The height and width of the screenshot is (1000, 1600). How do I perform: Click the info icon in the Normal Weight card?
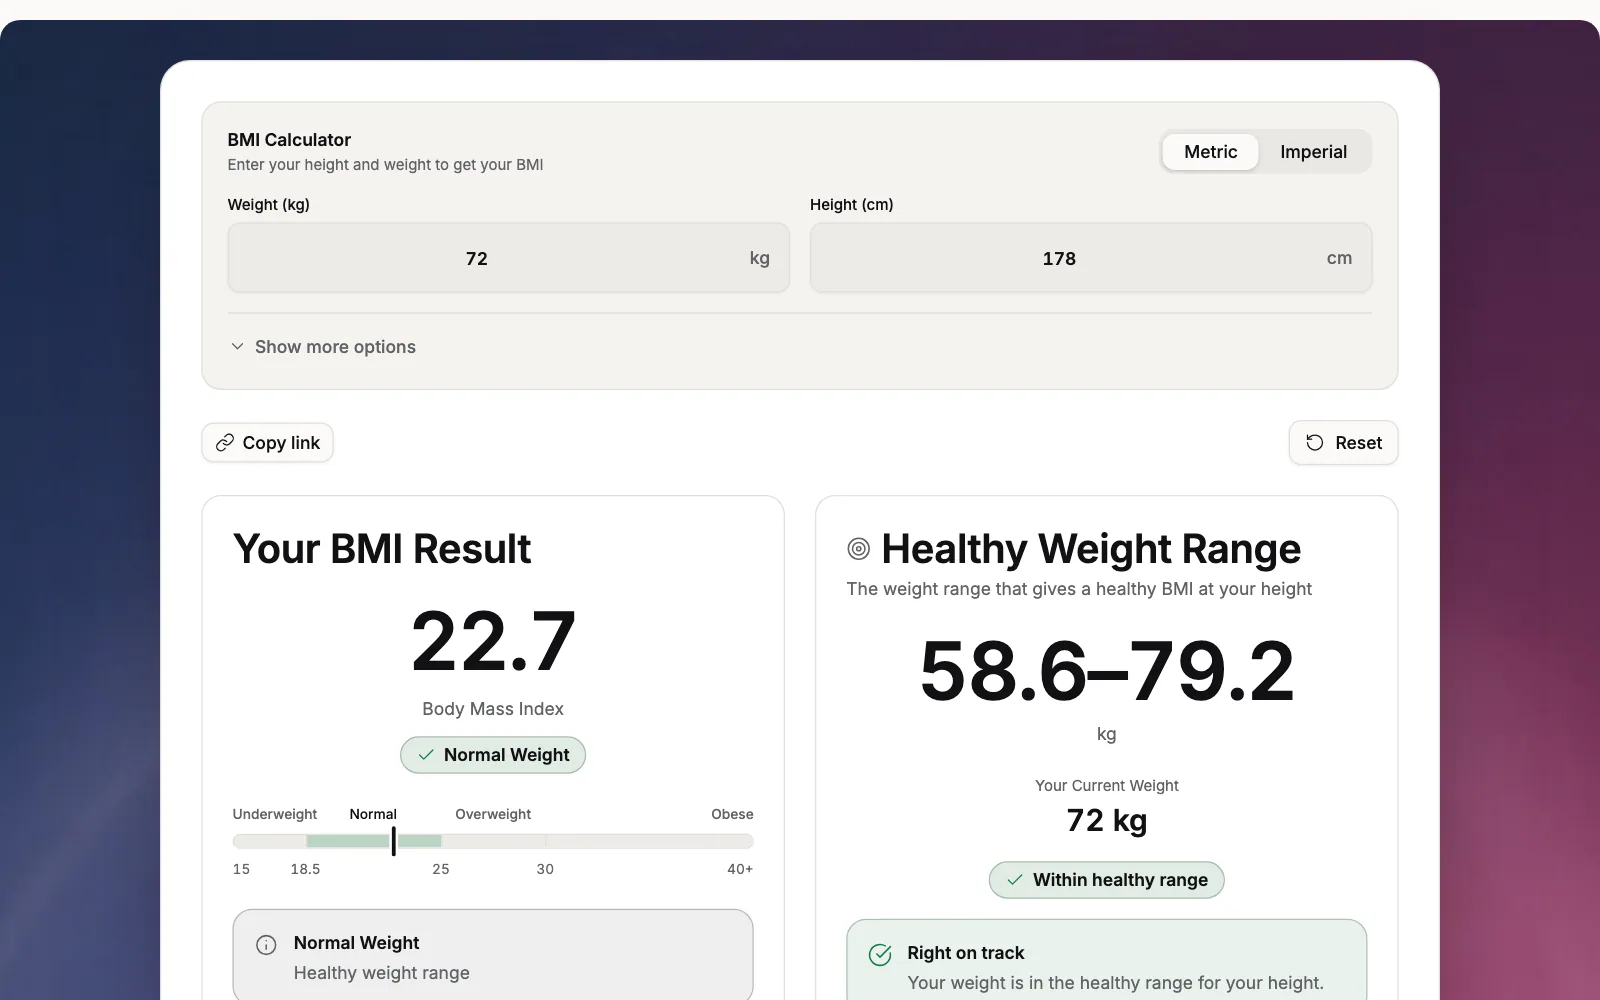tap(266, 944)
